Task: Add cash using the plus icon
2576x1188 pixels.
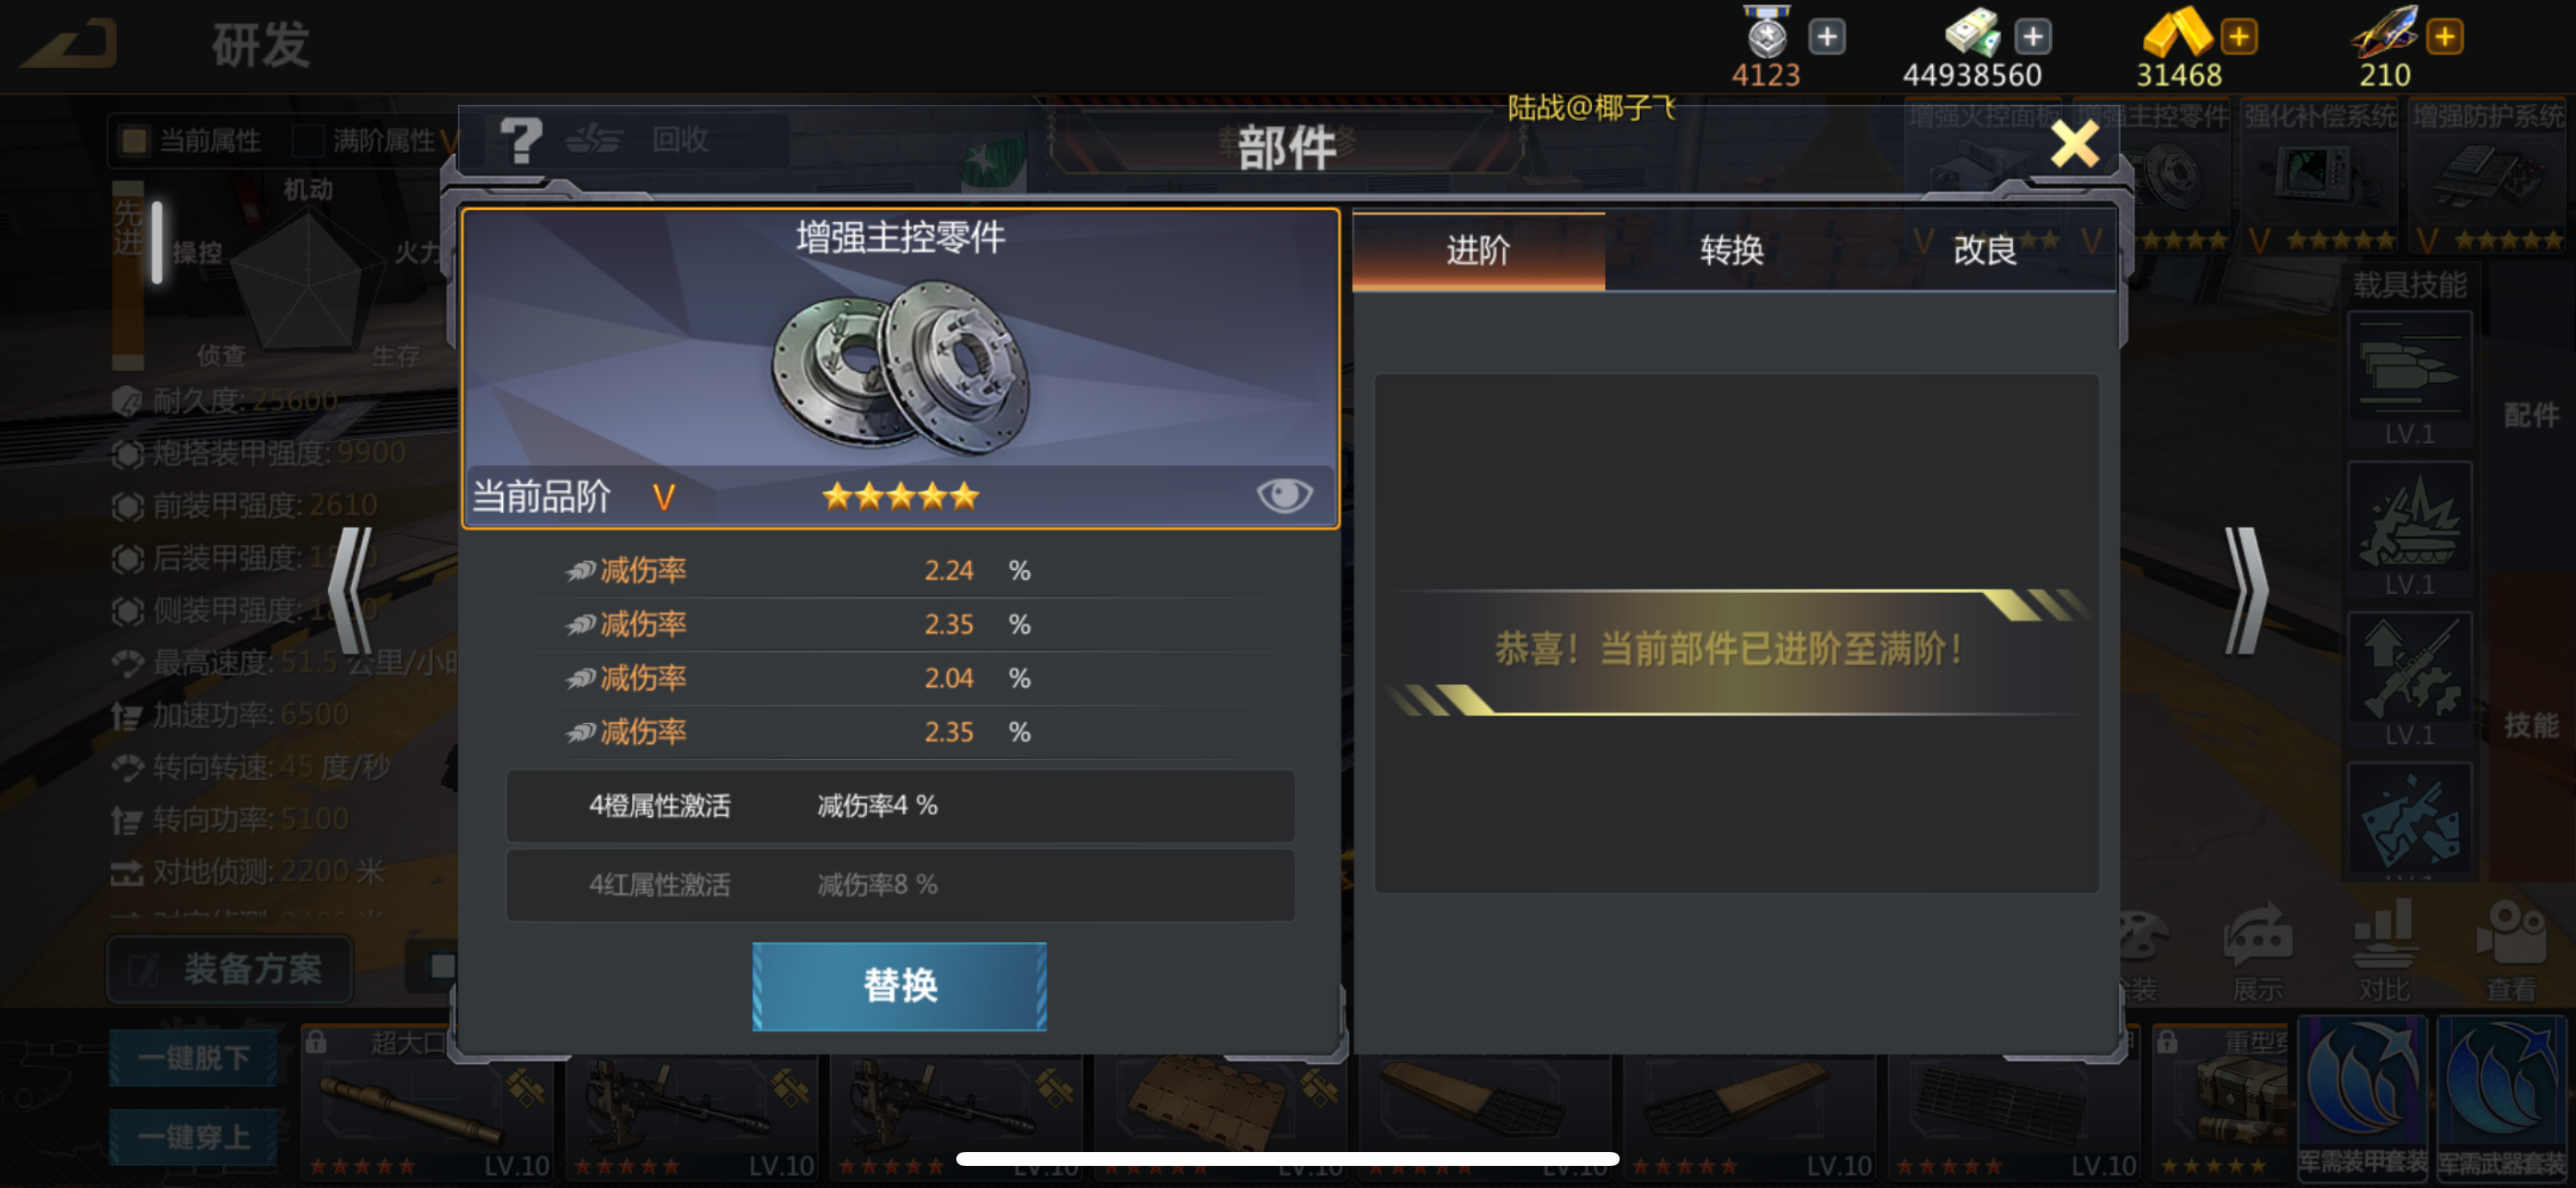Action: 2032,37
